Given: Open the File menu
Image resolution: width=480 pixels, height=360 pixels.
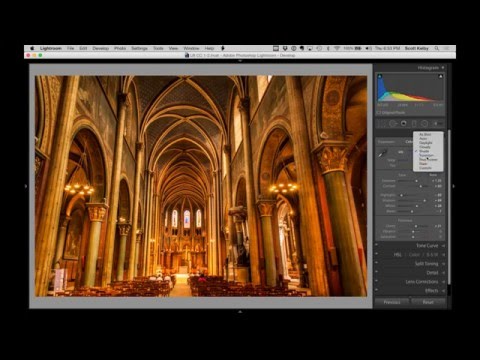Looking at the screenshot, I should (x=70, y=48).
